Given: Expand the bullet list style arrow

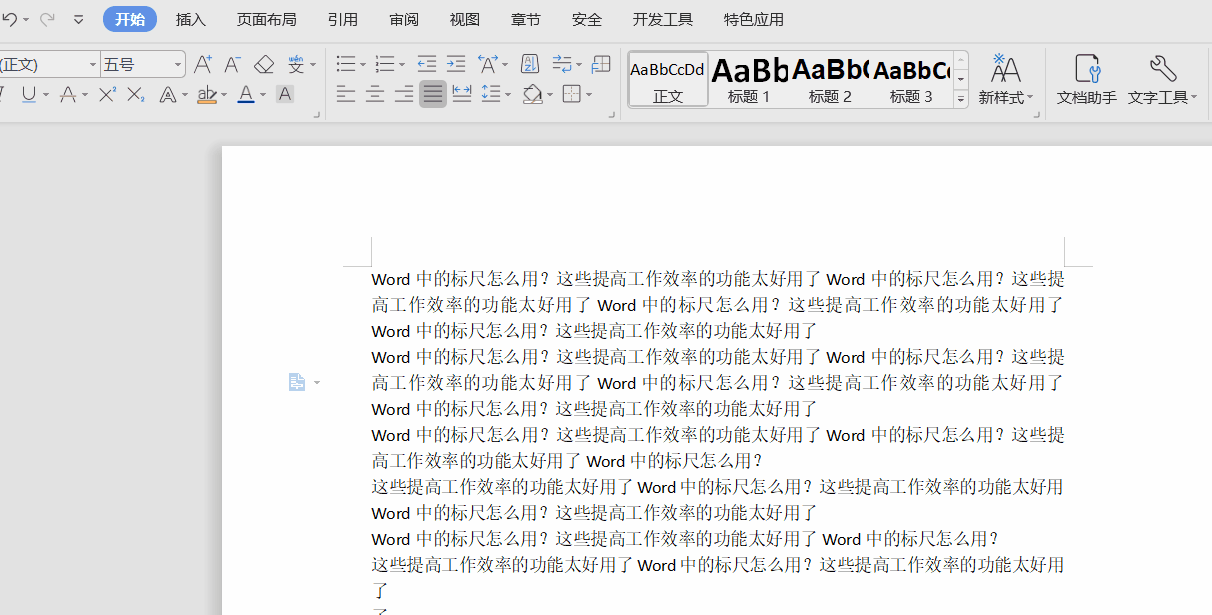Looking at the screenshot, I should tap(363, 65).
